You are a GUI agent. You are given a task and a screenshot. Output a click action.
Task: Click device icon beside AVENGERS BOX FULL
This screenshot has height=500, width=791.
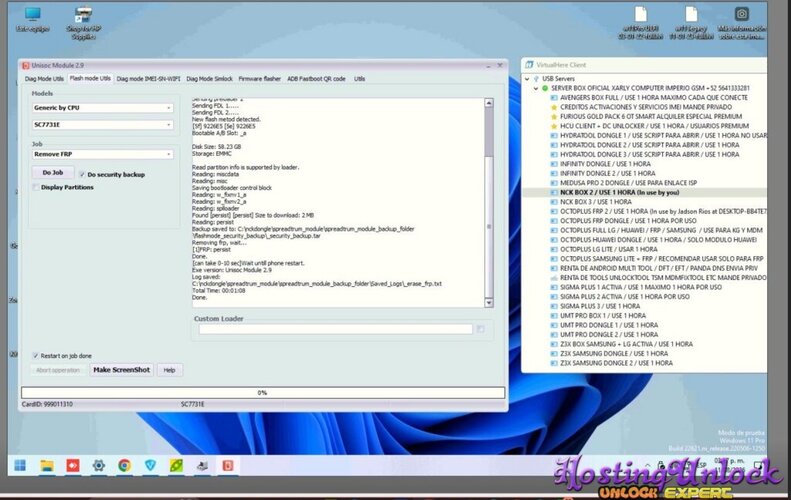(554, 98)
